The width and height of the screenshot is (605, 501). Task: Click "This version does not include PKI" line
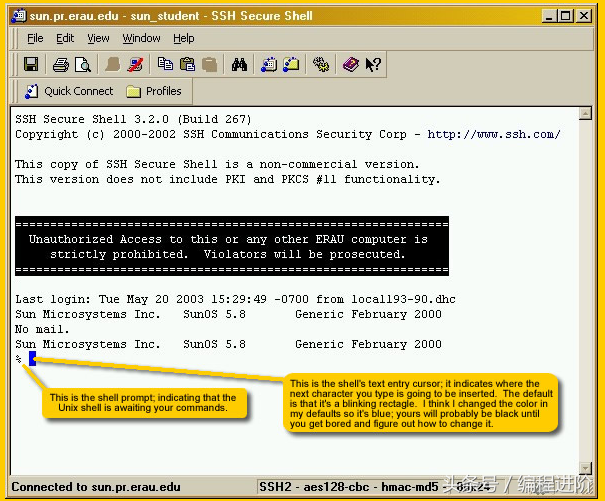(228, 179)
